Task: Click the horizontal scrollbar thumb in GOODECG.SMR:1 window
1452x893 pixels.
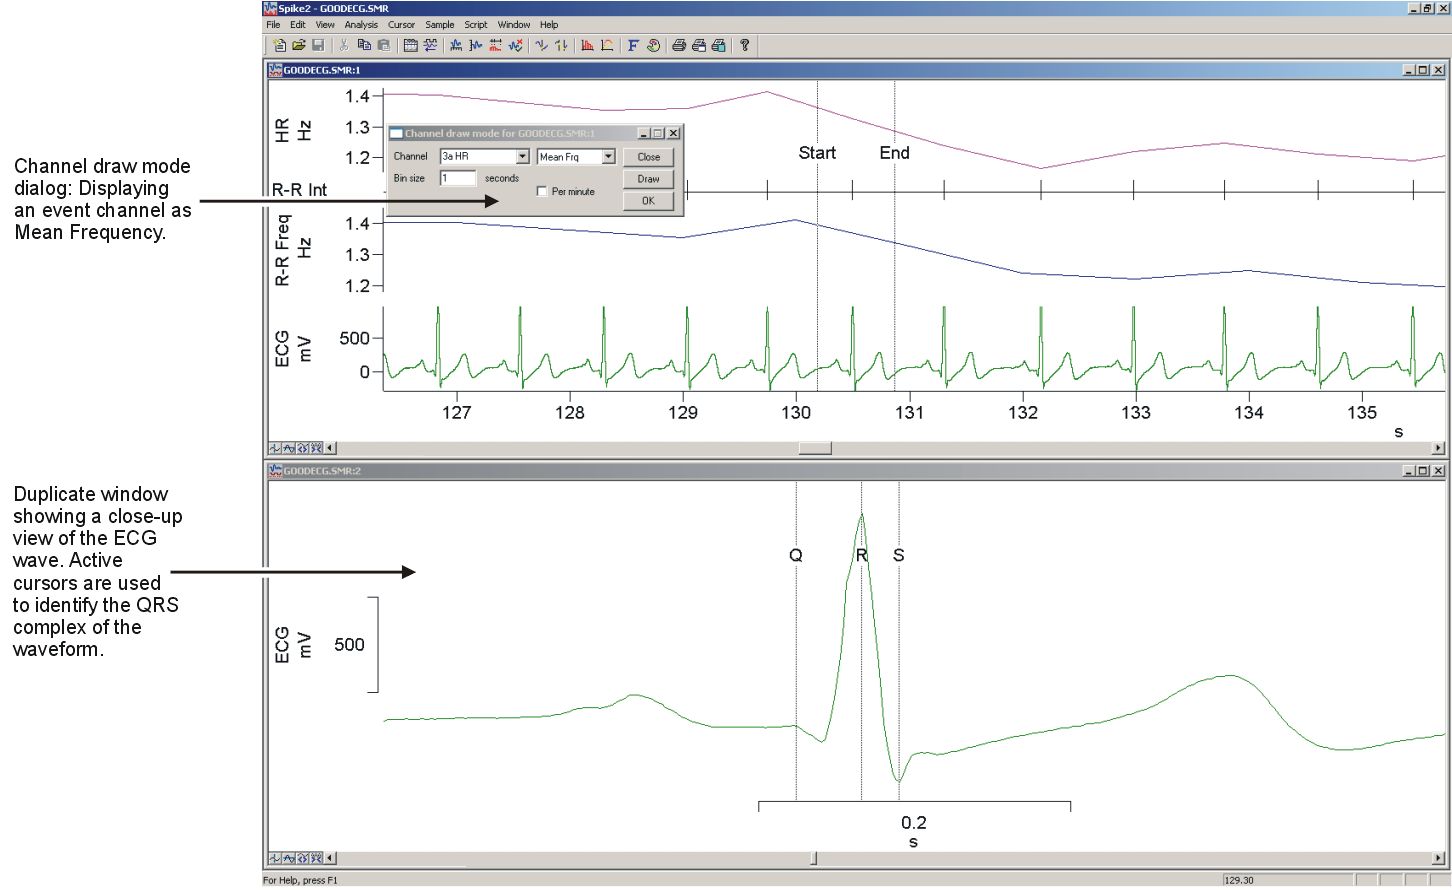Action: point(815,448)
